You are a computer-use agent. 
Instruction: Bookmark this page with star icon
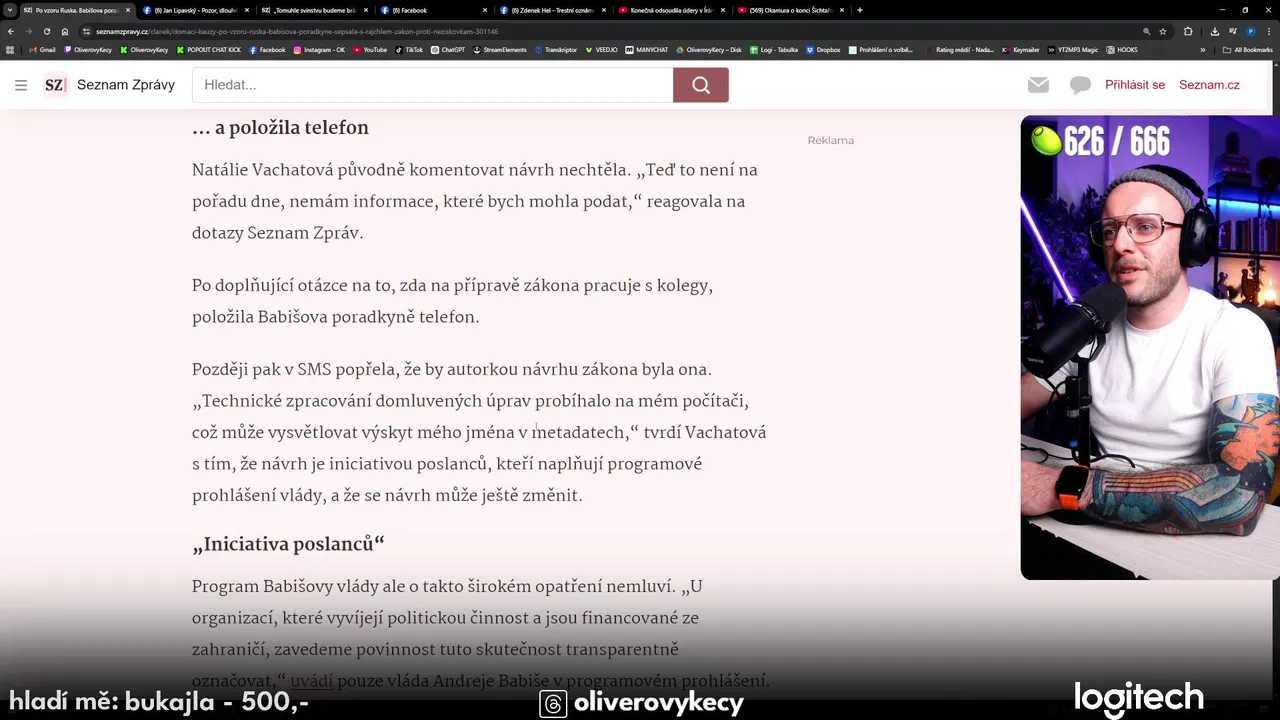1163,31
